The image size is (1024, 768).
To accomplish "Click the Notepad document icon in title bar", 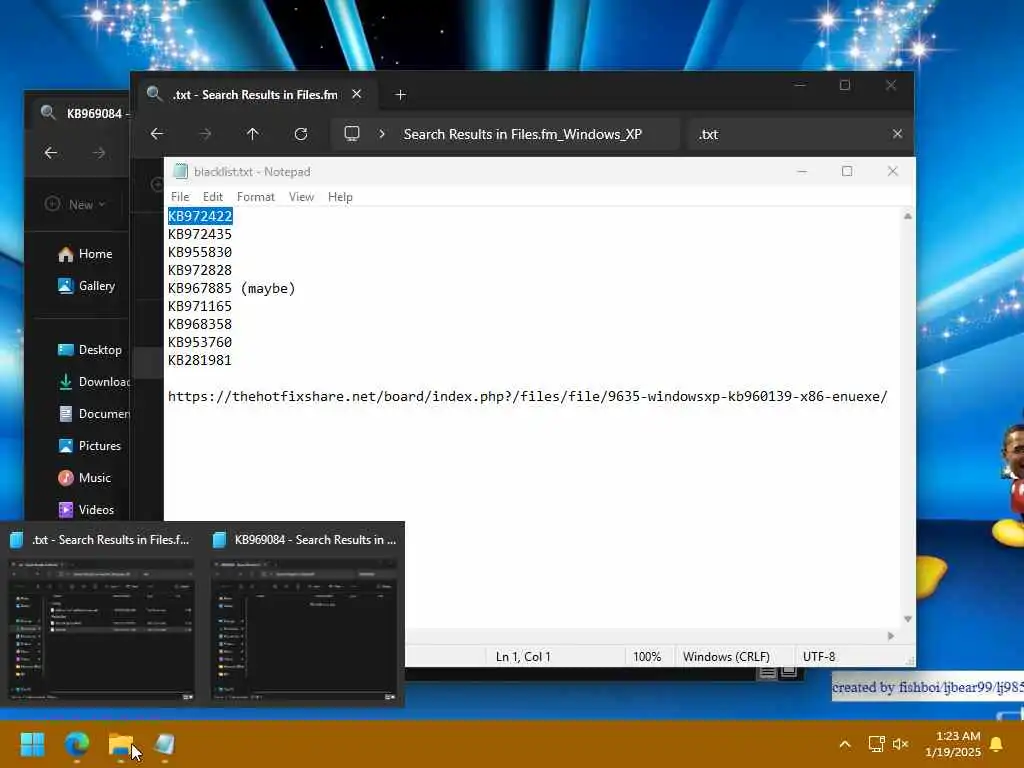I will 180,172.
